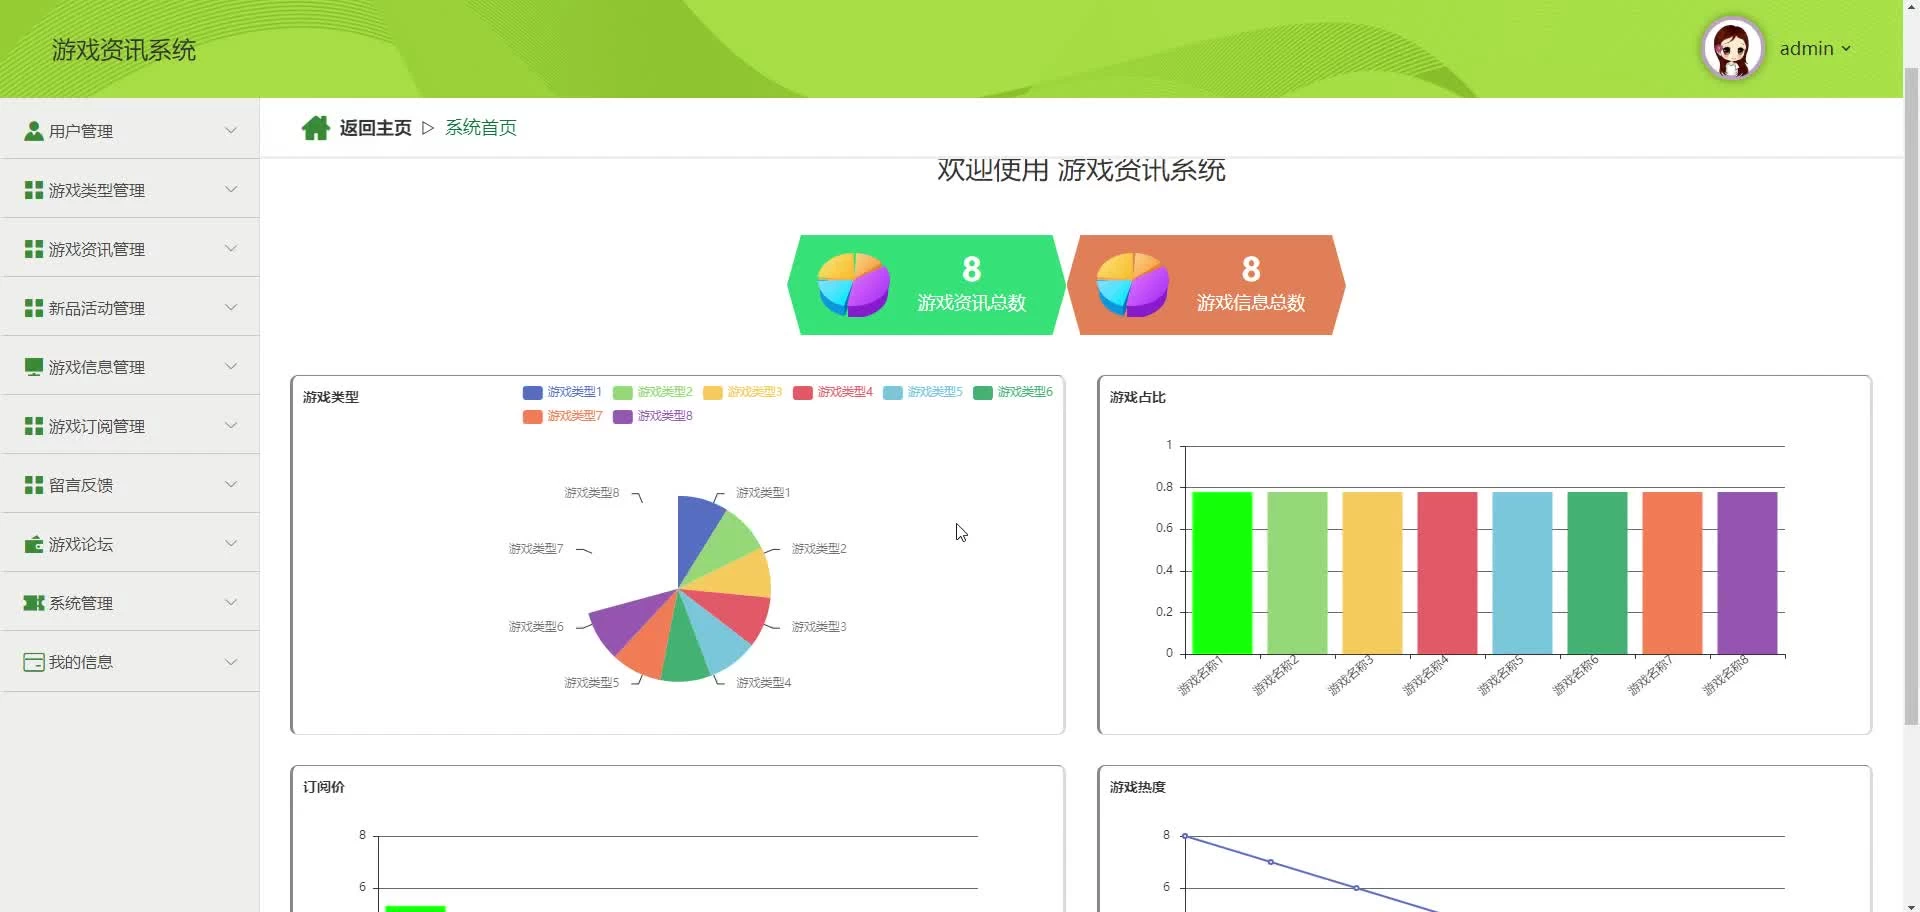The height and width of the screenshot is (912, 1920).
Task: Click the card icon beside 我的信息
Action: point(34,662)
